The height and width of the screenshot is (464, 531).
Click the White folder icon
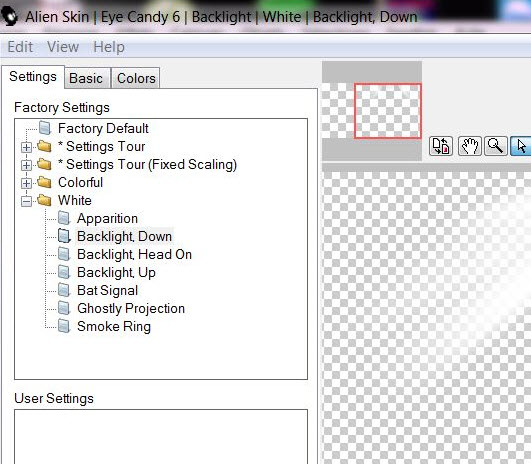pos(44,200)
